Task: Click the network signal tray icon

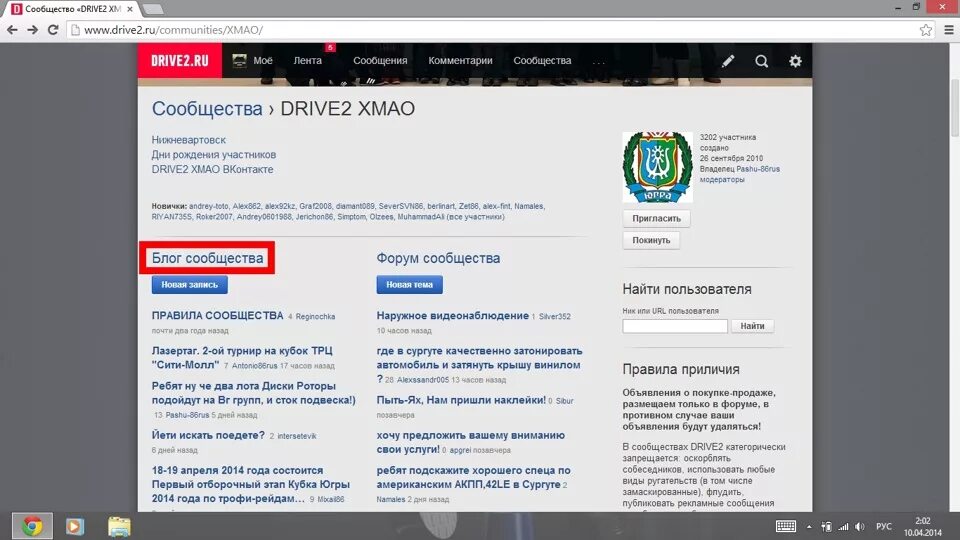Action: click(x=843, y=527)
